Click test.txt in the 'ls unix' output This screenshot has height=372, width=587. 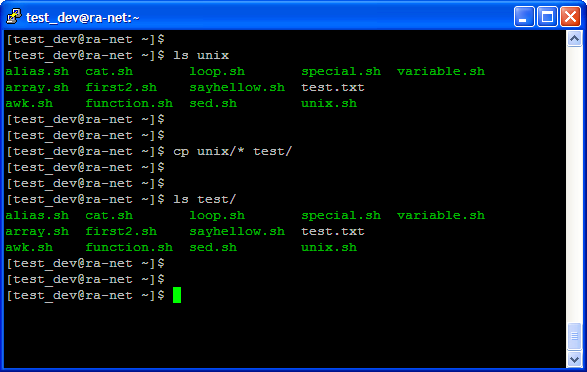click(x=333, y=88)
